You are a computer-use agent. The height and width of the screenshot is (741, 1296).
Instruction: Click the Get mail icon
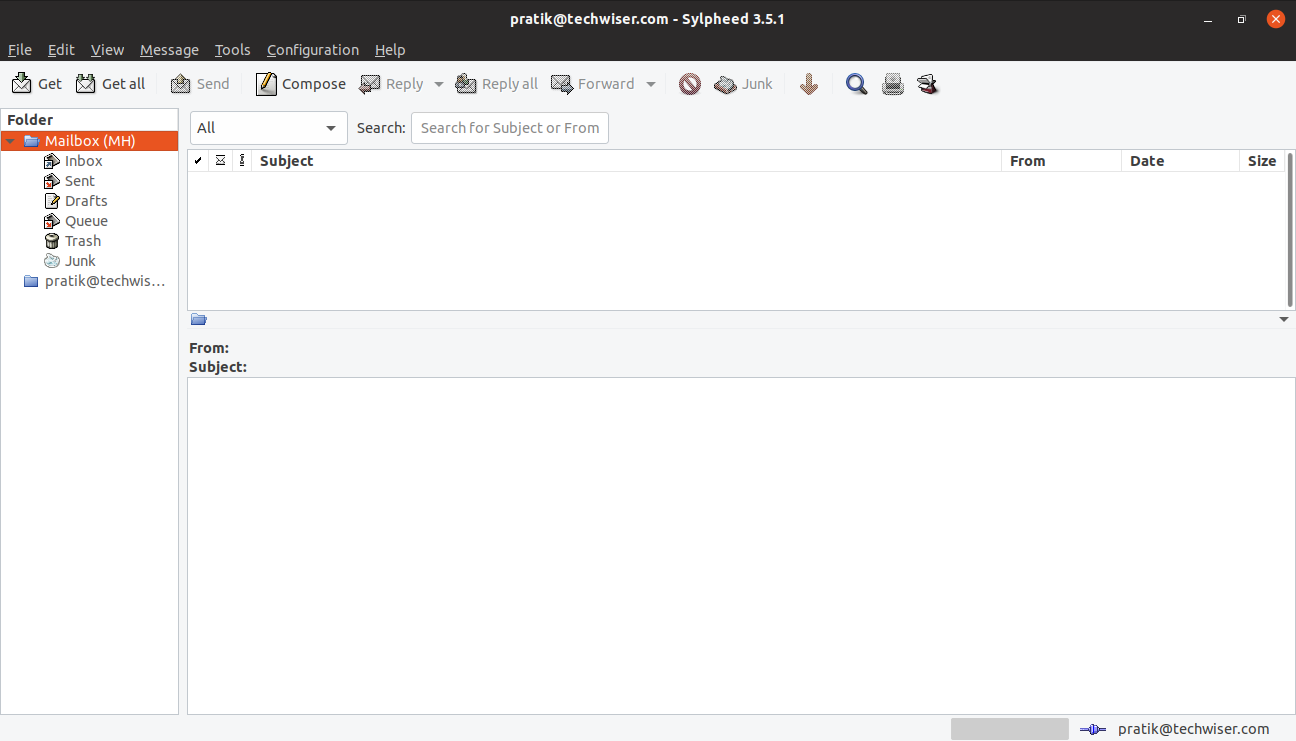click(21, 84)
